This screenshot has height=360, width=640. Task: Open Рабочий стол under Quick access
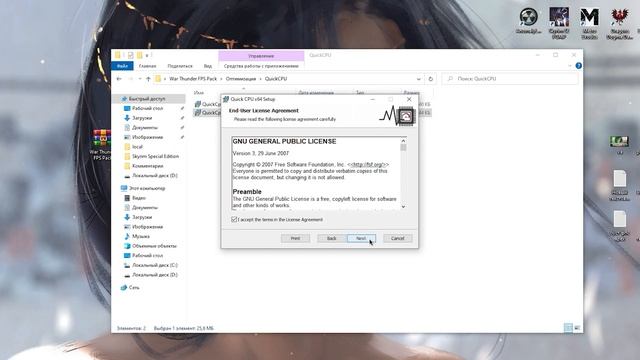[147, 109]
